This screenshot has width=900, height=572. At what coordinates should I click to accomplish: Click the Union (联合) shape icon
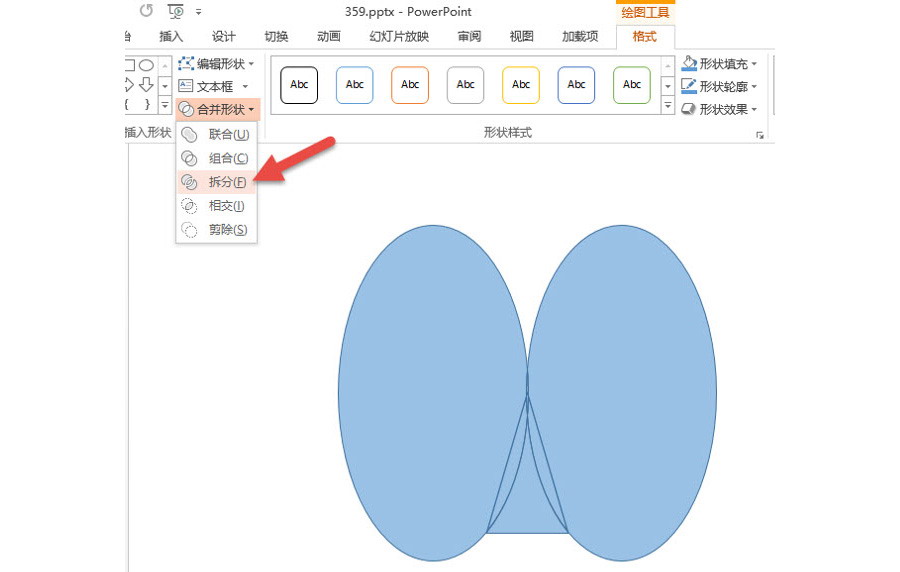point(189,135)
